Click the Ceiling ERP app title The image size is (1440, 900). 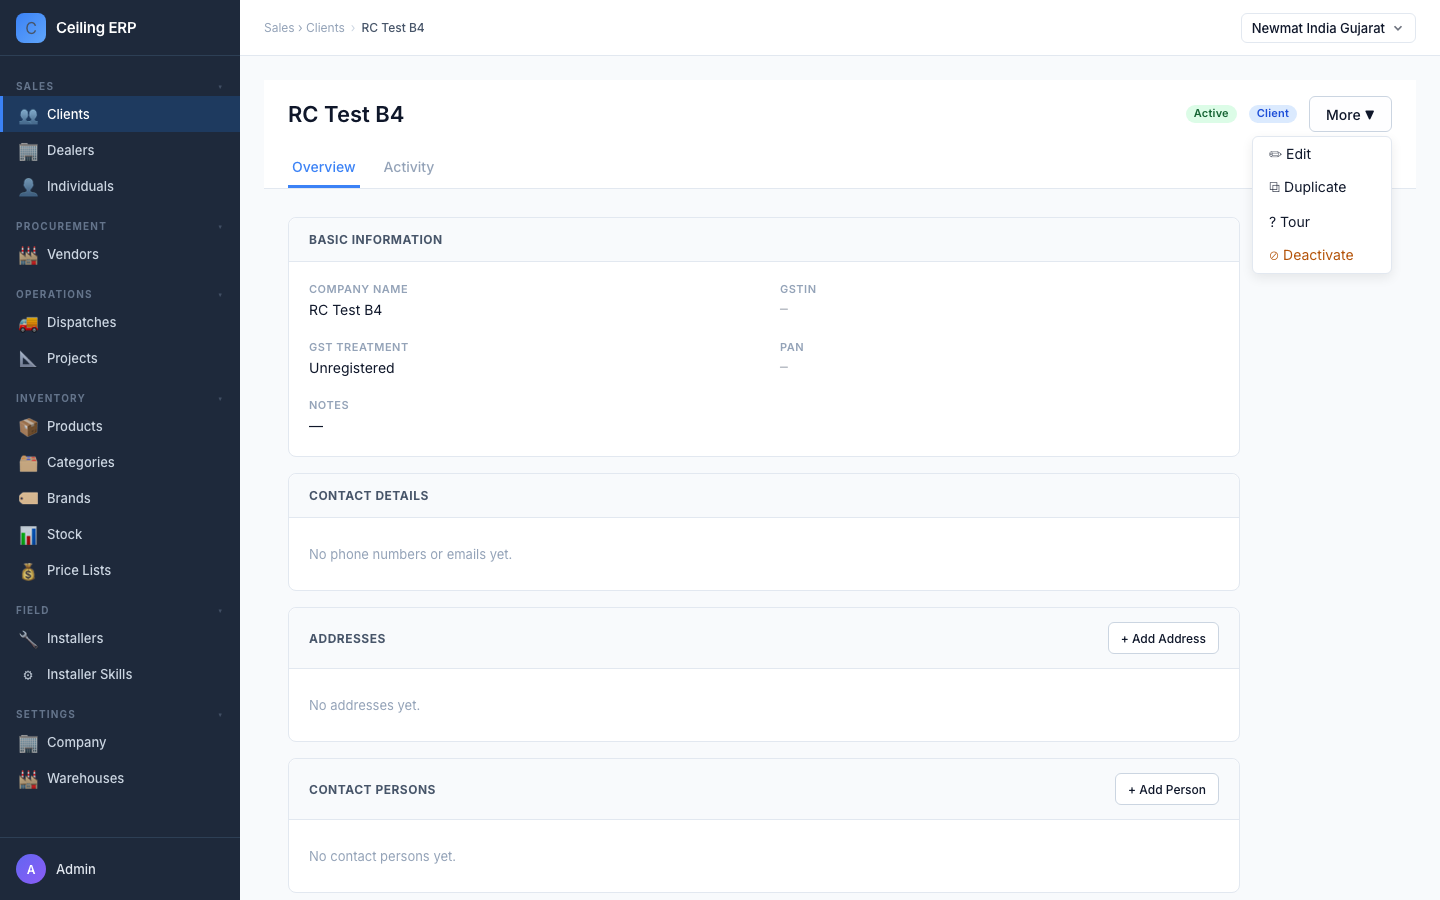coord(96,28)
